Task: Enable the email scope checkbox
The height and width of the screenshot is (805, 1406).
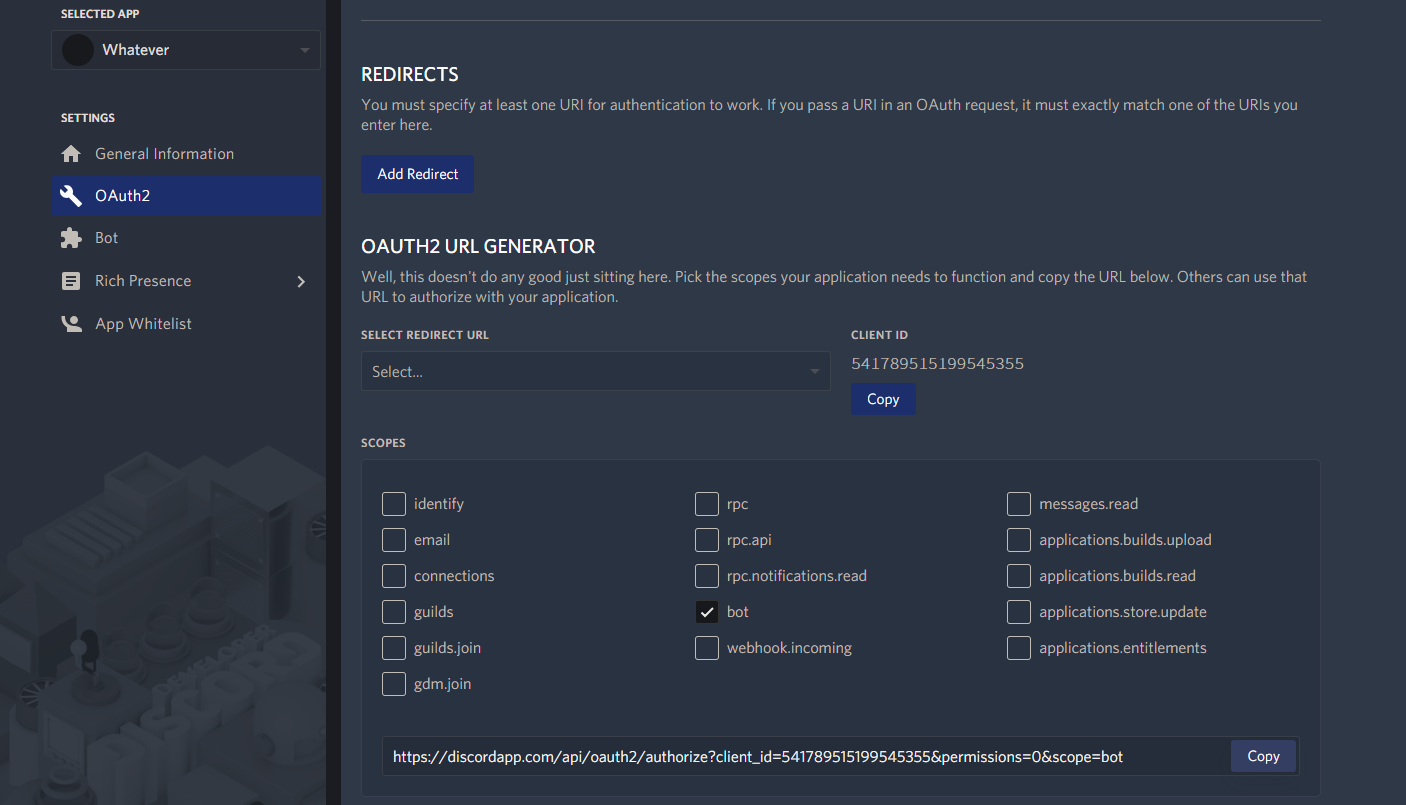Action: click(394, 540)
